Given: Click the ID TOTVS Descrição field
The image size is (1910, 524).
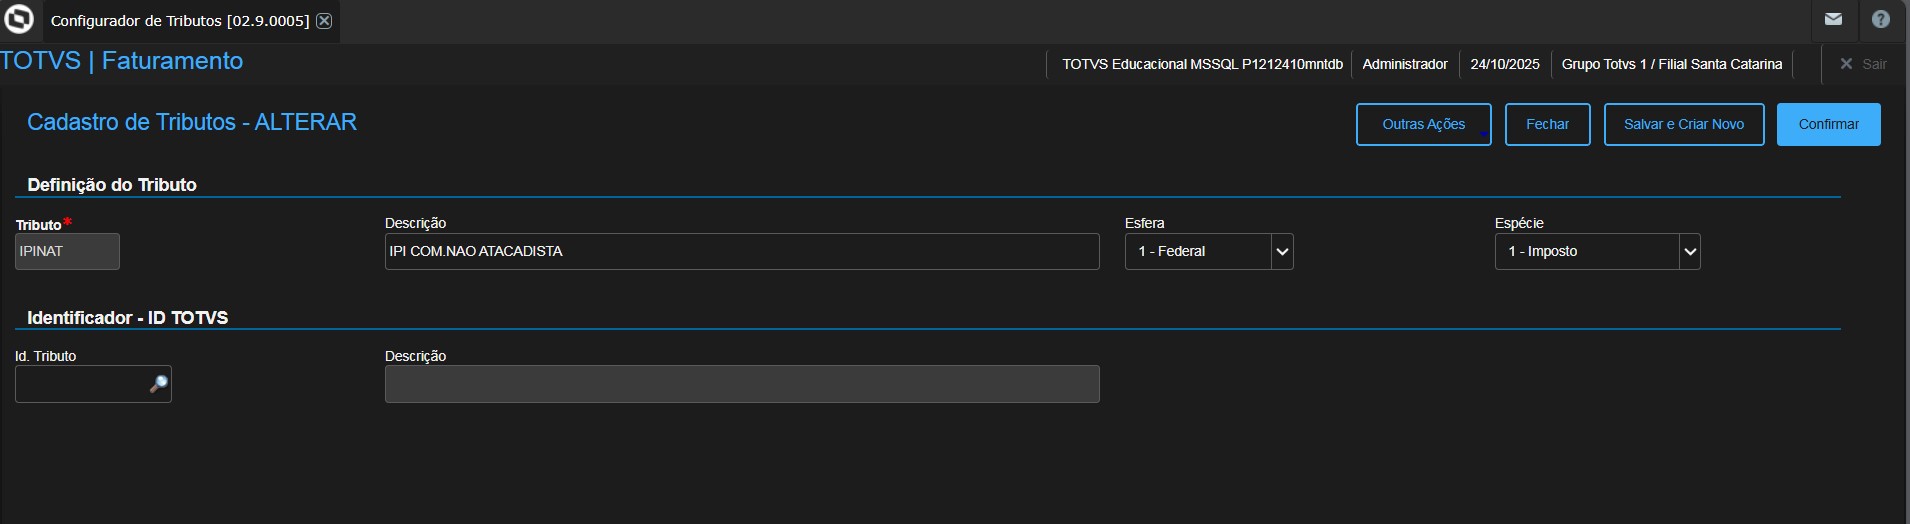Looking at the screenshot, I should (x=741, y=385).
